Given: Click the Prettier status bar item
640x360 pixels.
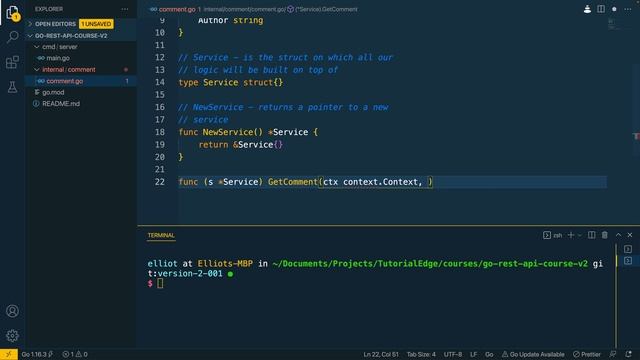Looking at the screenshot, I should click(x=587, y=354).
